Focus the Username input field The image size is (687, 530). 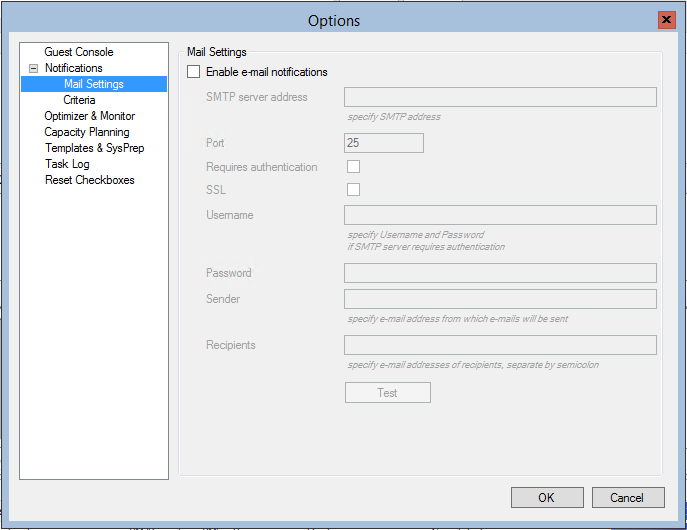point(500,215)
